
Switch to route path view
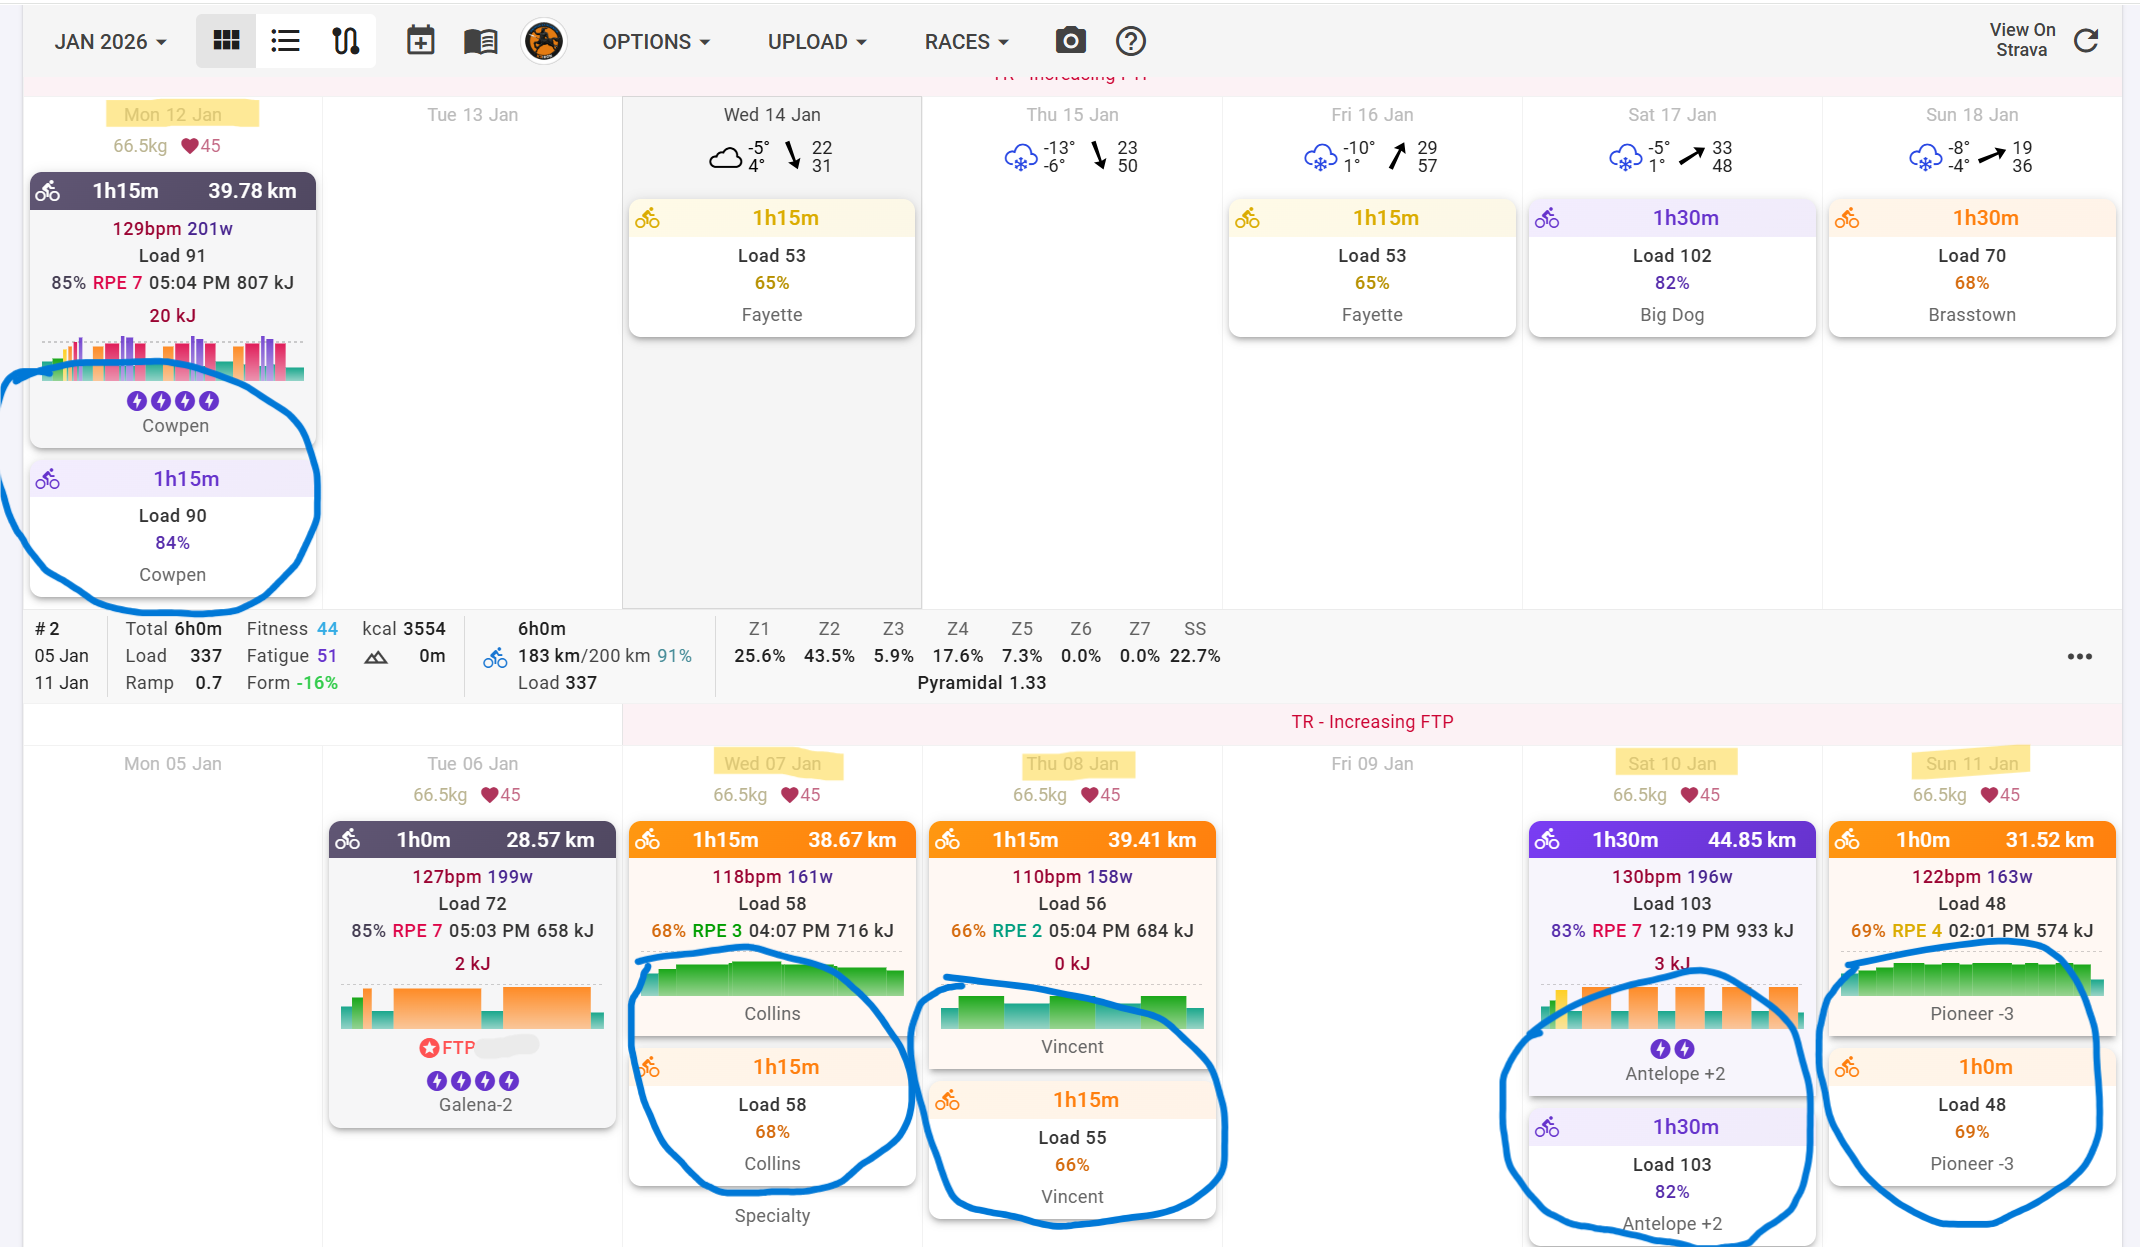pyautogui.click(x=345, y=41)
